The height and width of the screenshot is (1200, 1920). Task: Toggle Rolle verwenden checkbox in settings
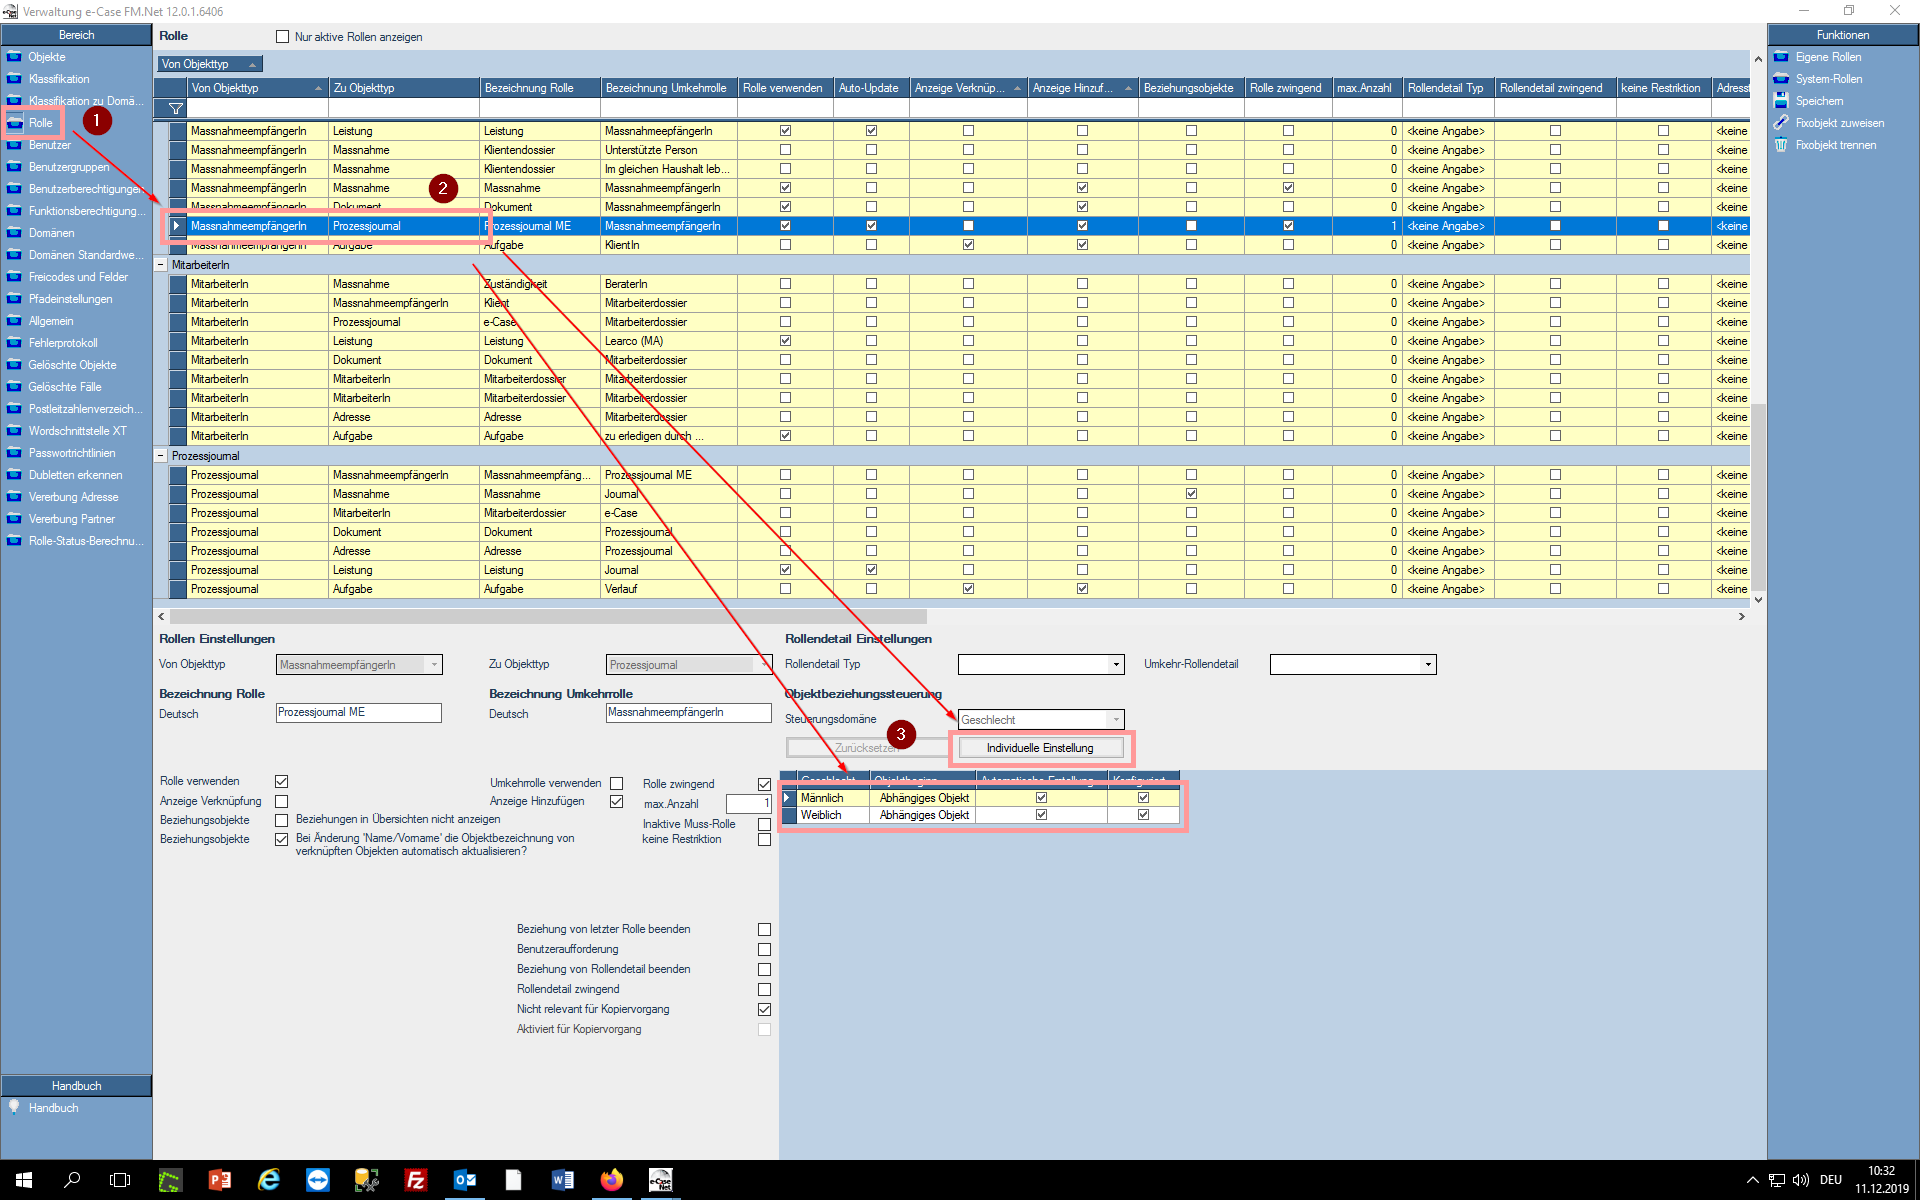pyautogui.click(x=282, y=782)
